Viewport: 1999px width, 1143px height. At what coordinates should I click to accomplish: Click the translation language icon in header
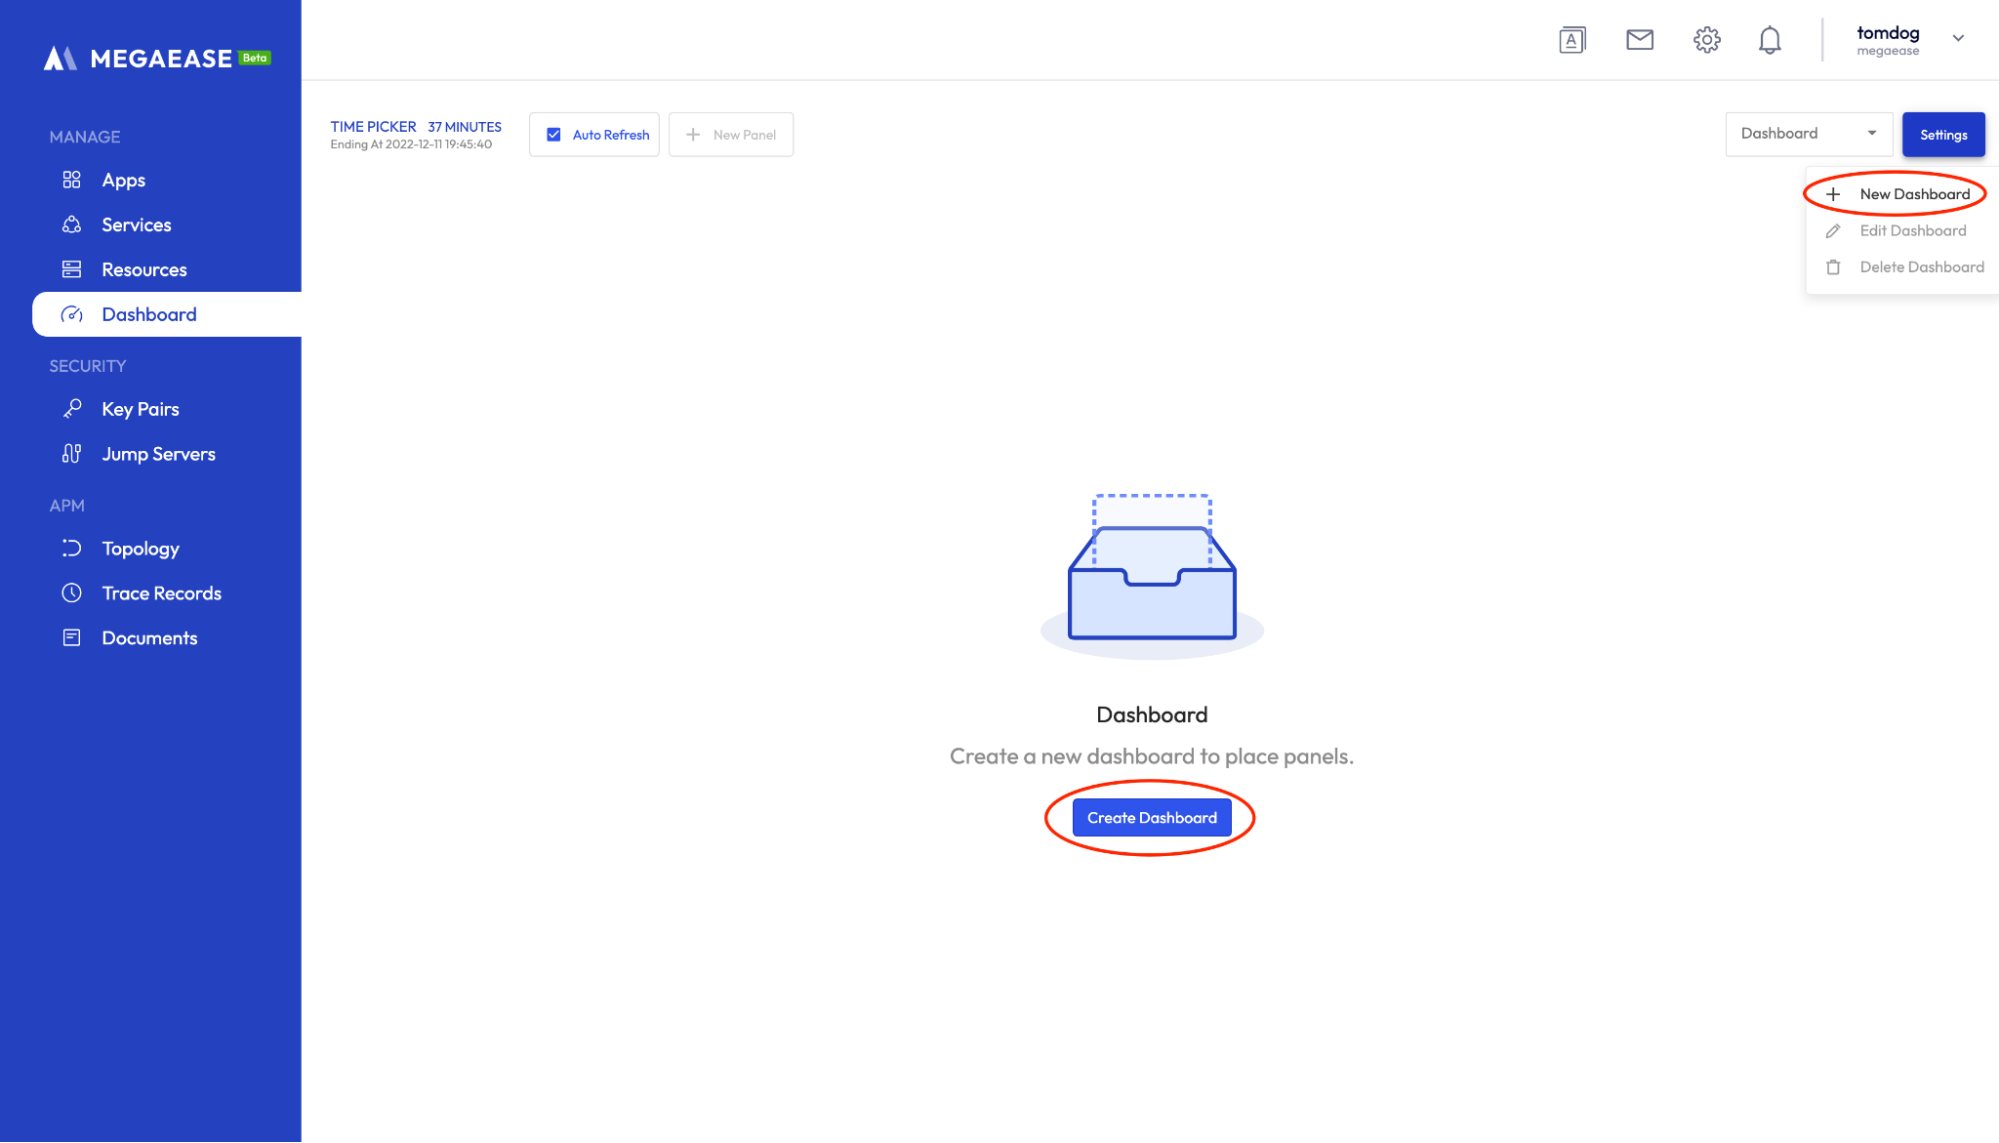point(1572,40)
